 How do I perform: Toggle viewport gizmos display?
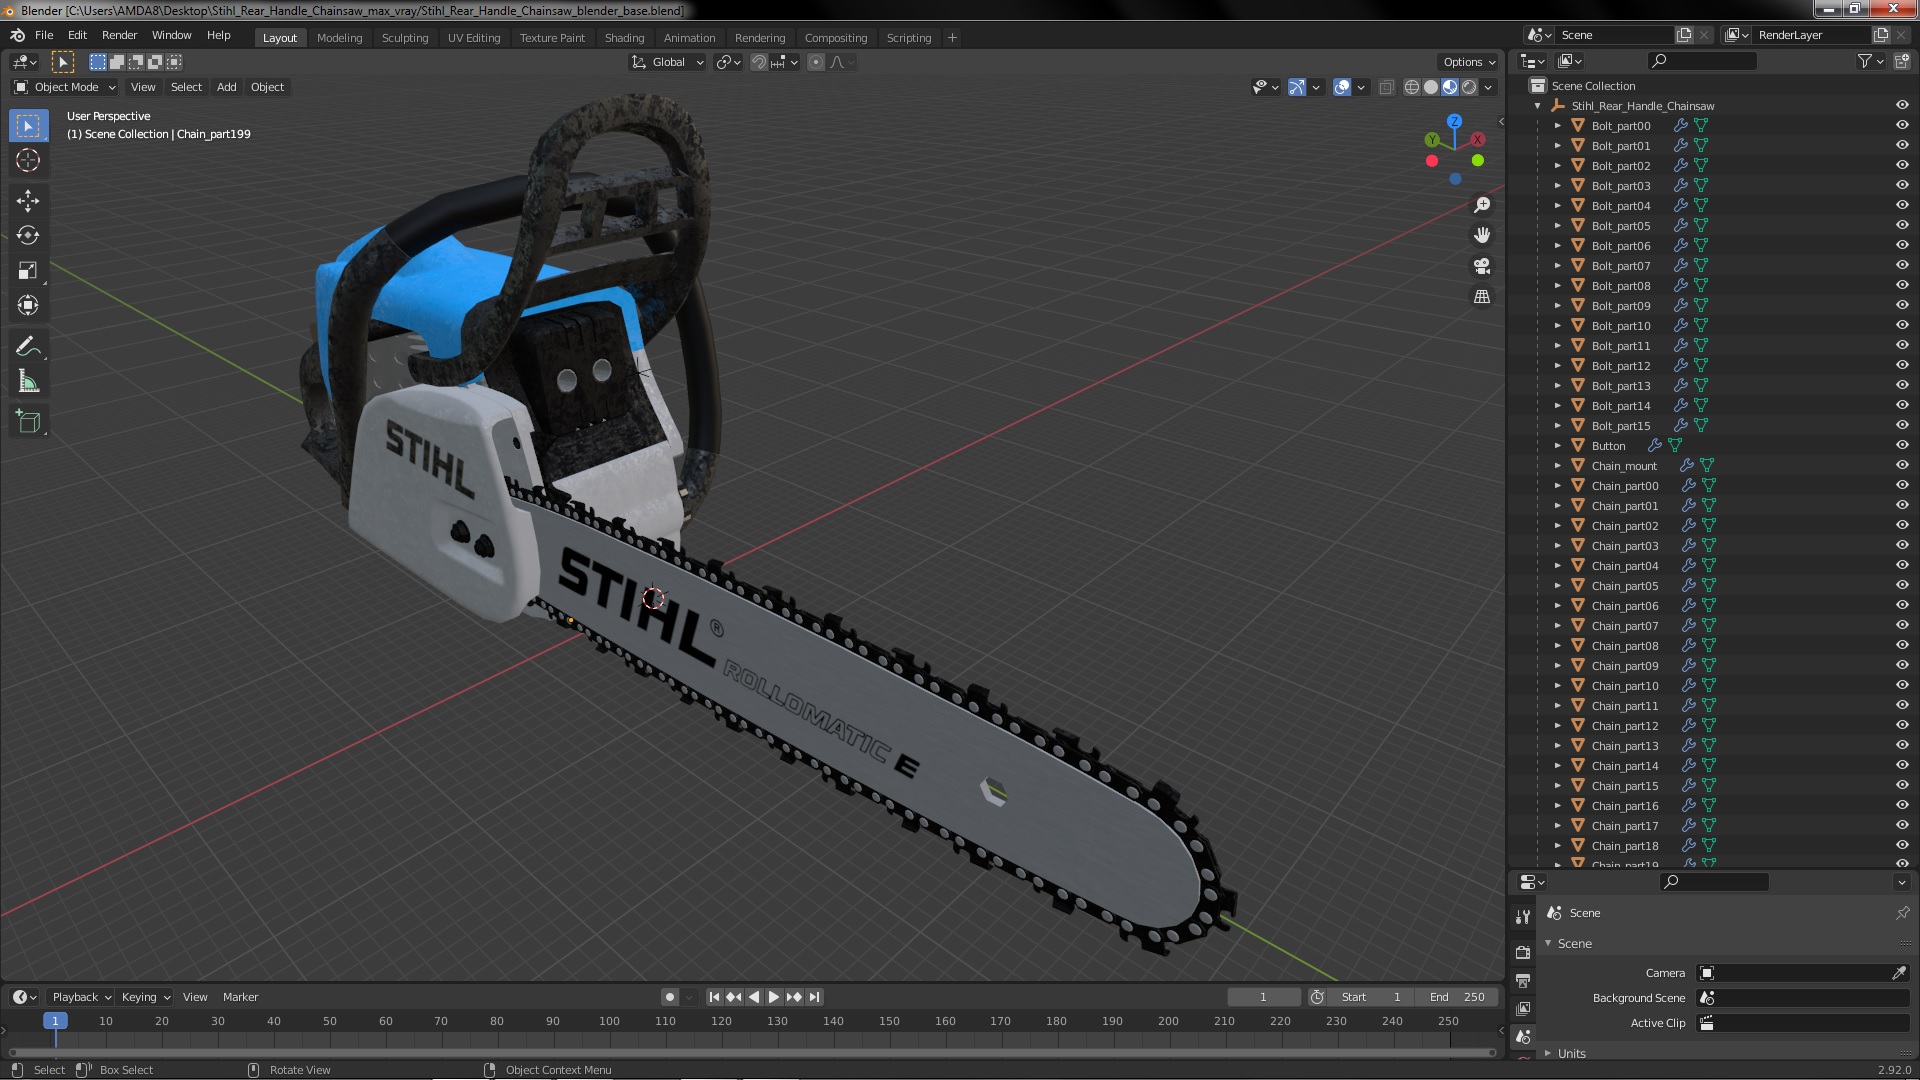coord(1296,87)
